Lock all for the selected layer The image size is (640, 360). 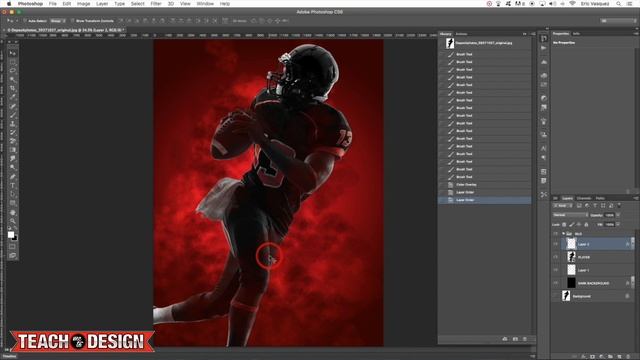point(586,224)
